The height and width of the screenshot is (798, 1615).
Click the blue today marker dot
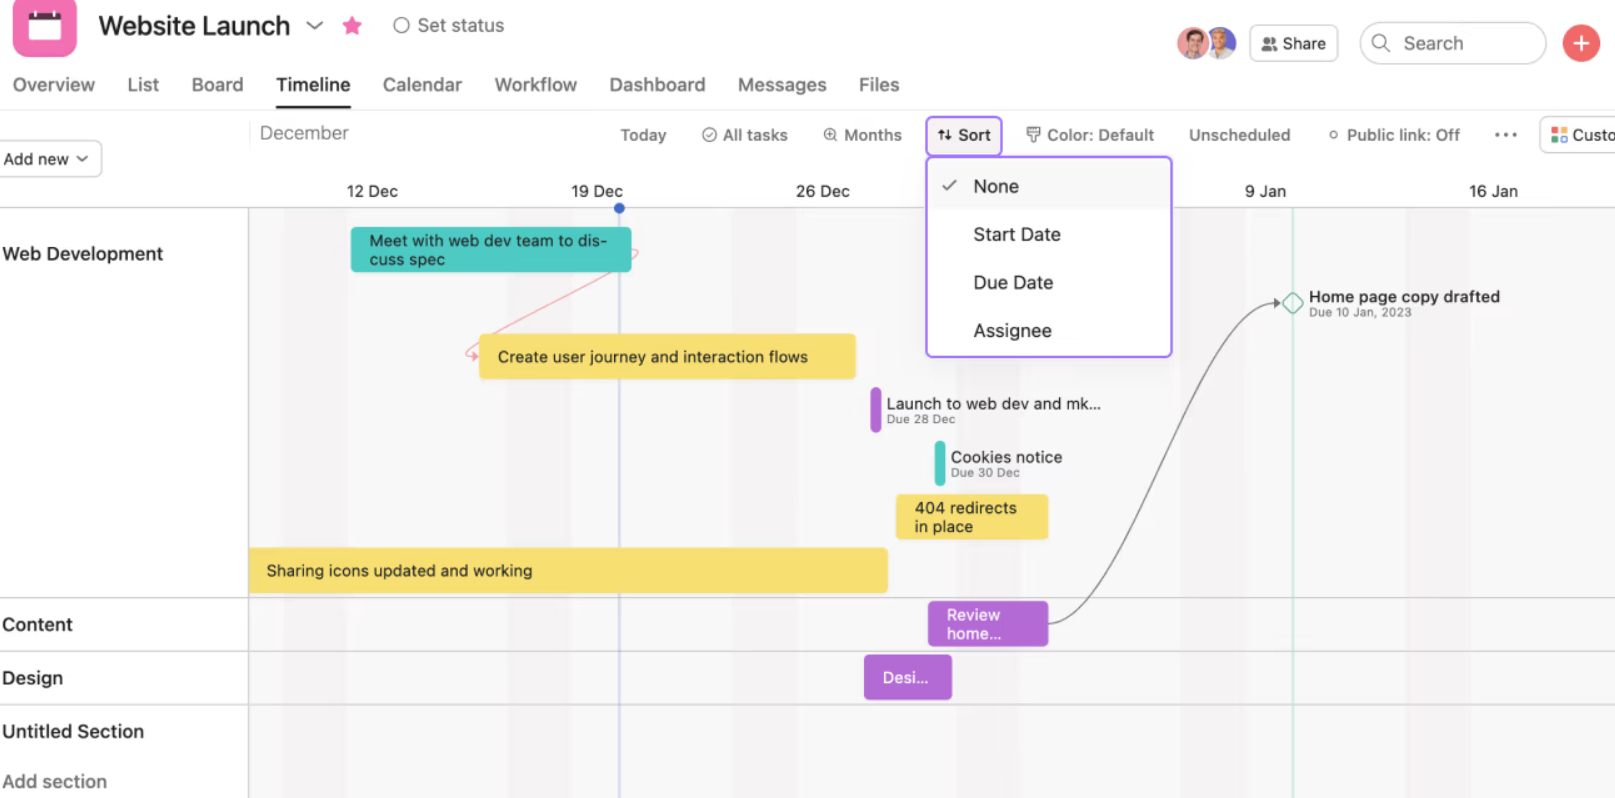[x=619, y=208]
